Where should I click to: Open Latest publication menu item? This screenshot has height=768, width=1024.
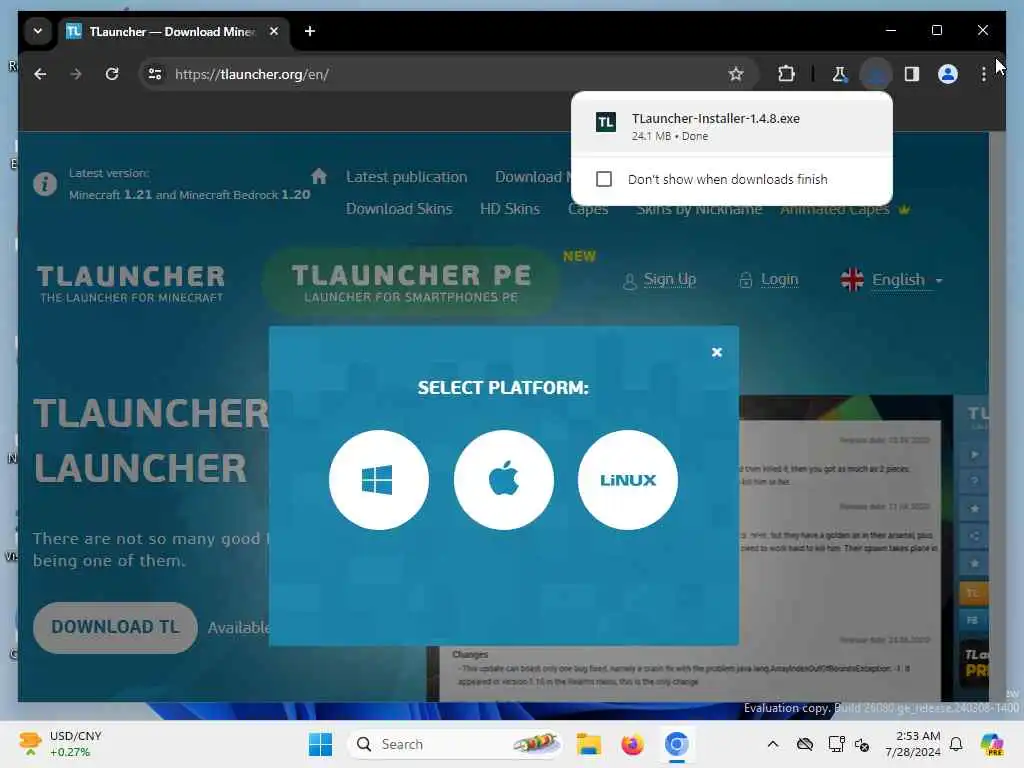(x=406, y=177)
